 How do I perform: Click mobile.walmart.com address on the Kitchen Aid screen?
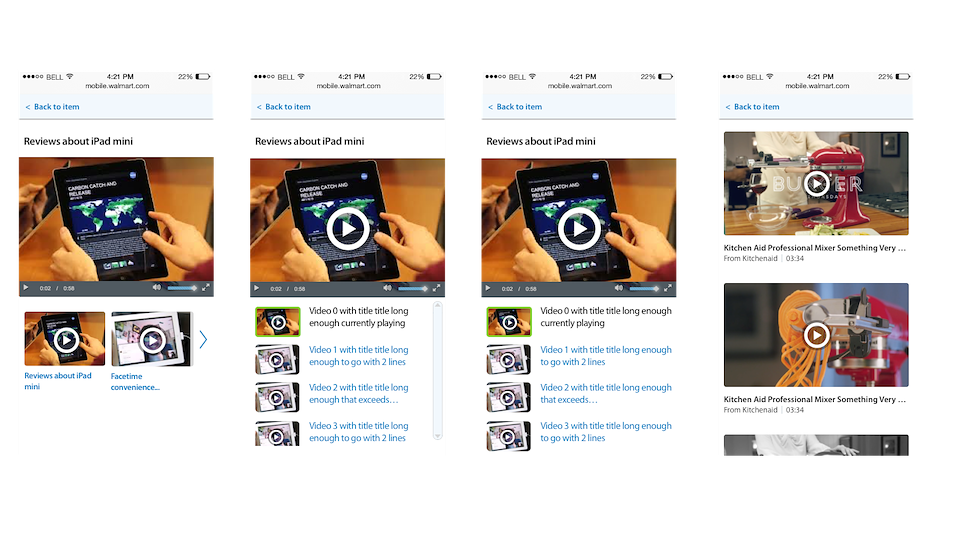coord(817,86)
